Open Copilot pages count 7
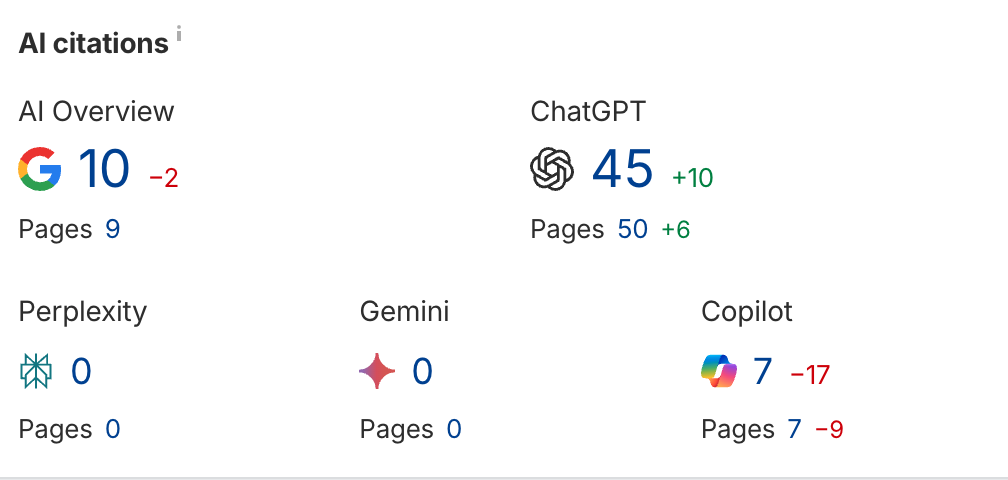Image resolution: width=1008 pixels, height=480 pixels. (x=794, y=430)
